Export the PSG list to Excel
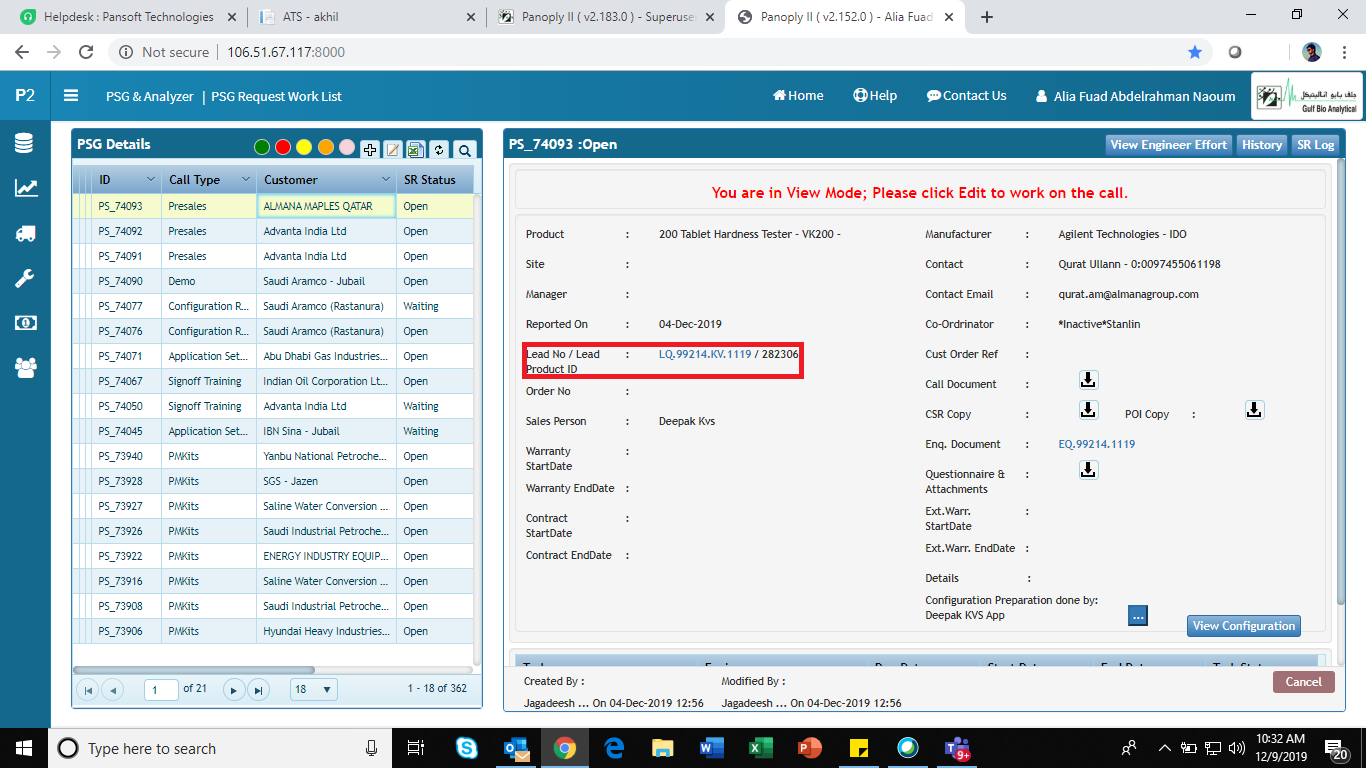 (x=416, y=149)
